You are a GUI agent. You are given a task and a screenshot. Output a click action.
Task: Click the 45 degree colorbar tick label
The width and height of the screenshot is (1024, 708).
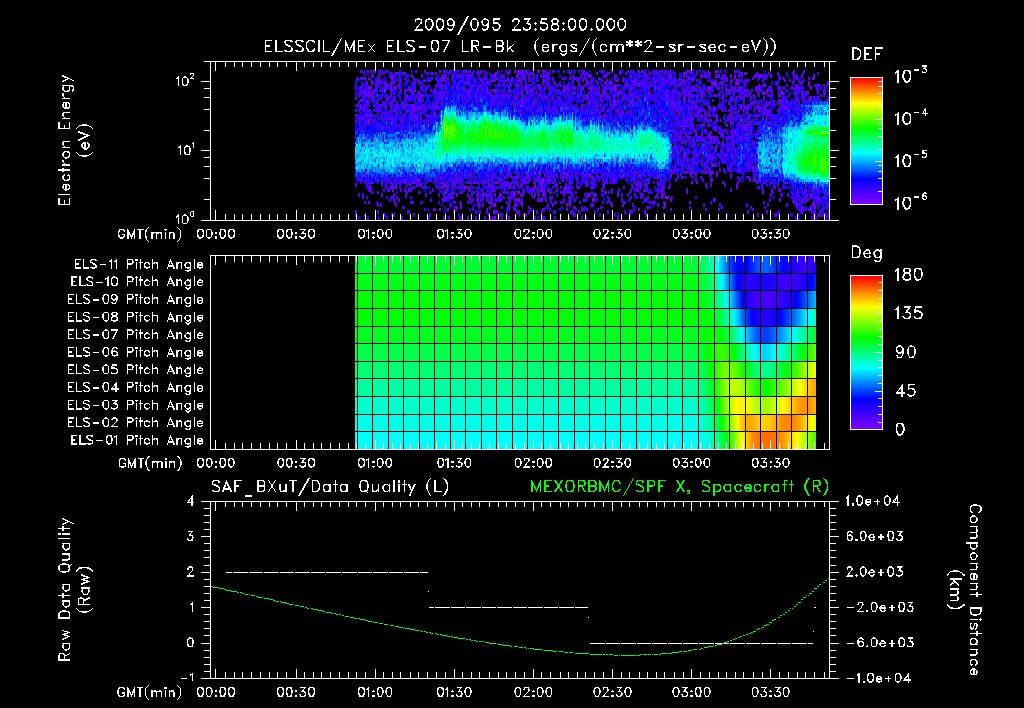point(906,391)
